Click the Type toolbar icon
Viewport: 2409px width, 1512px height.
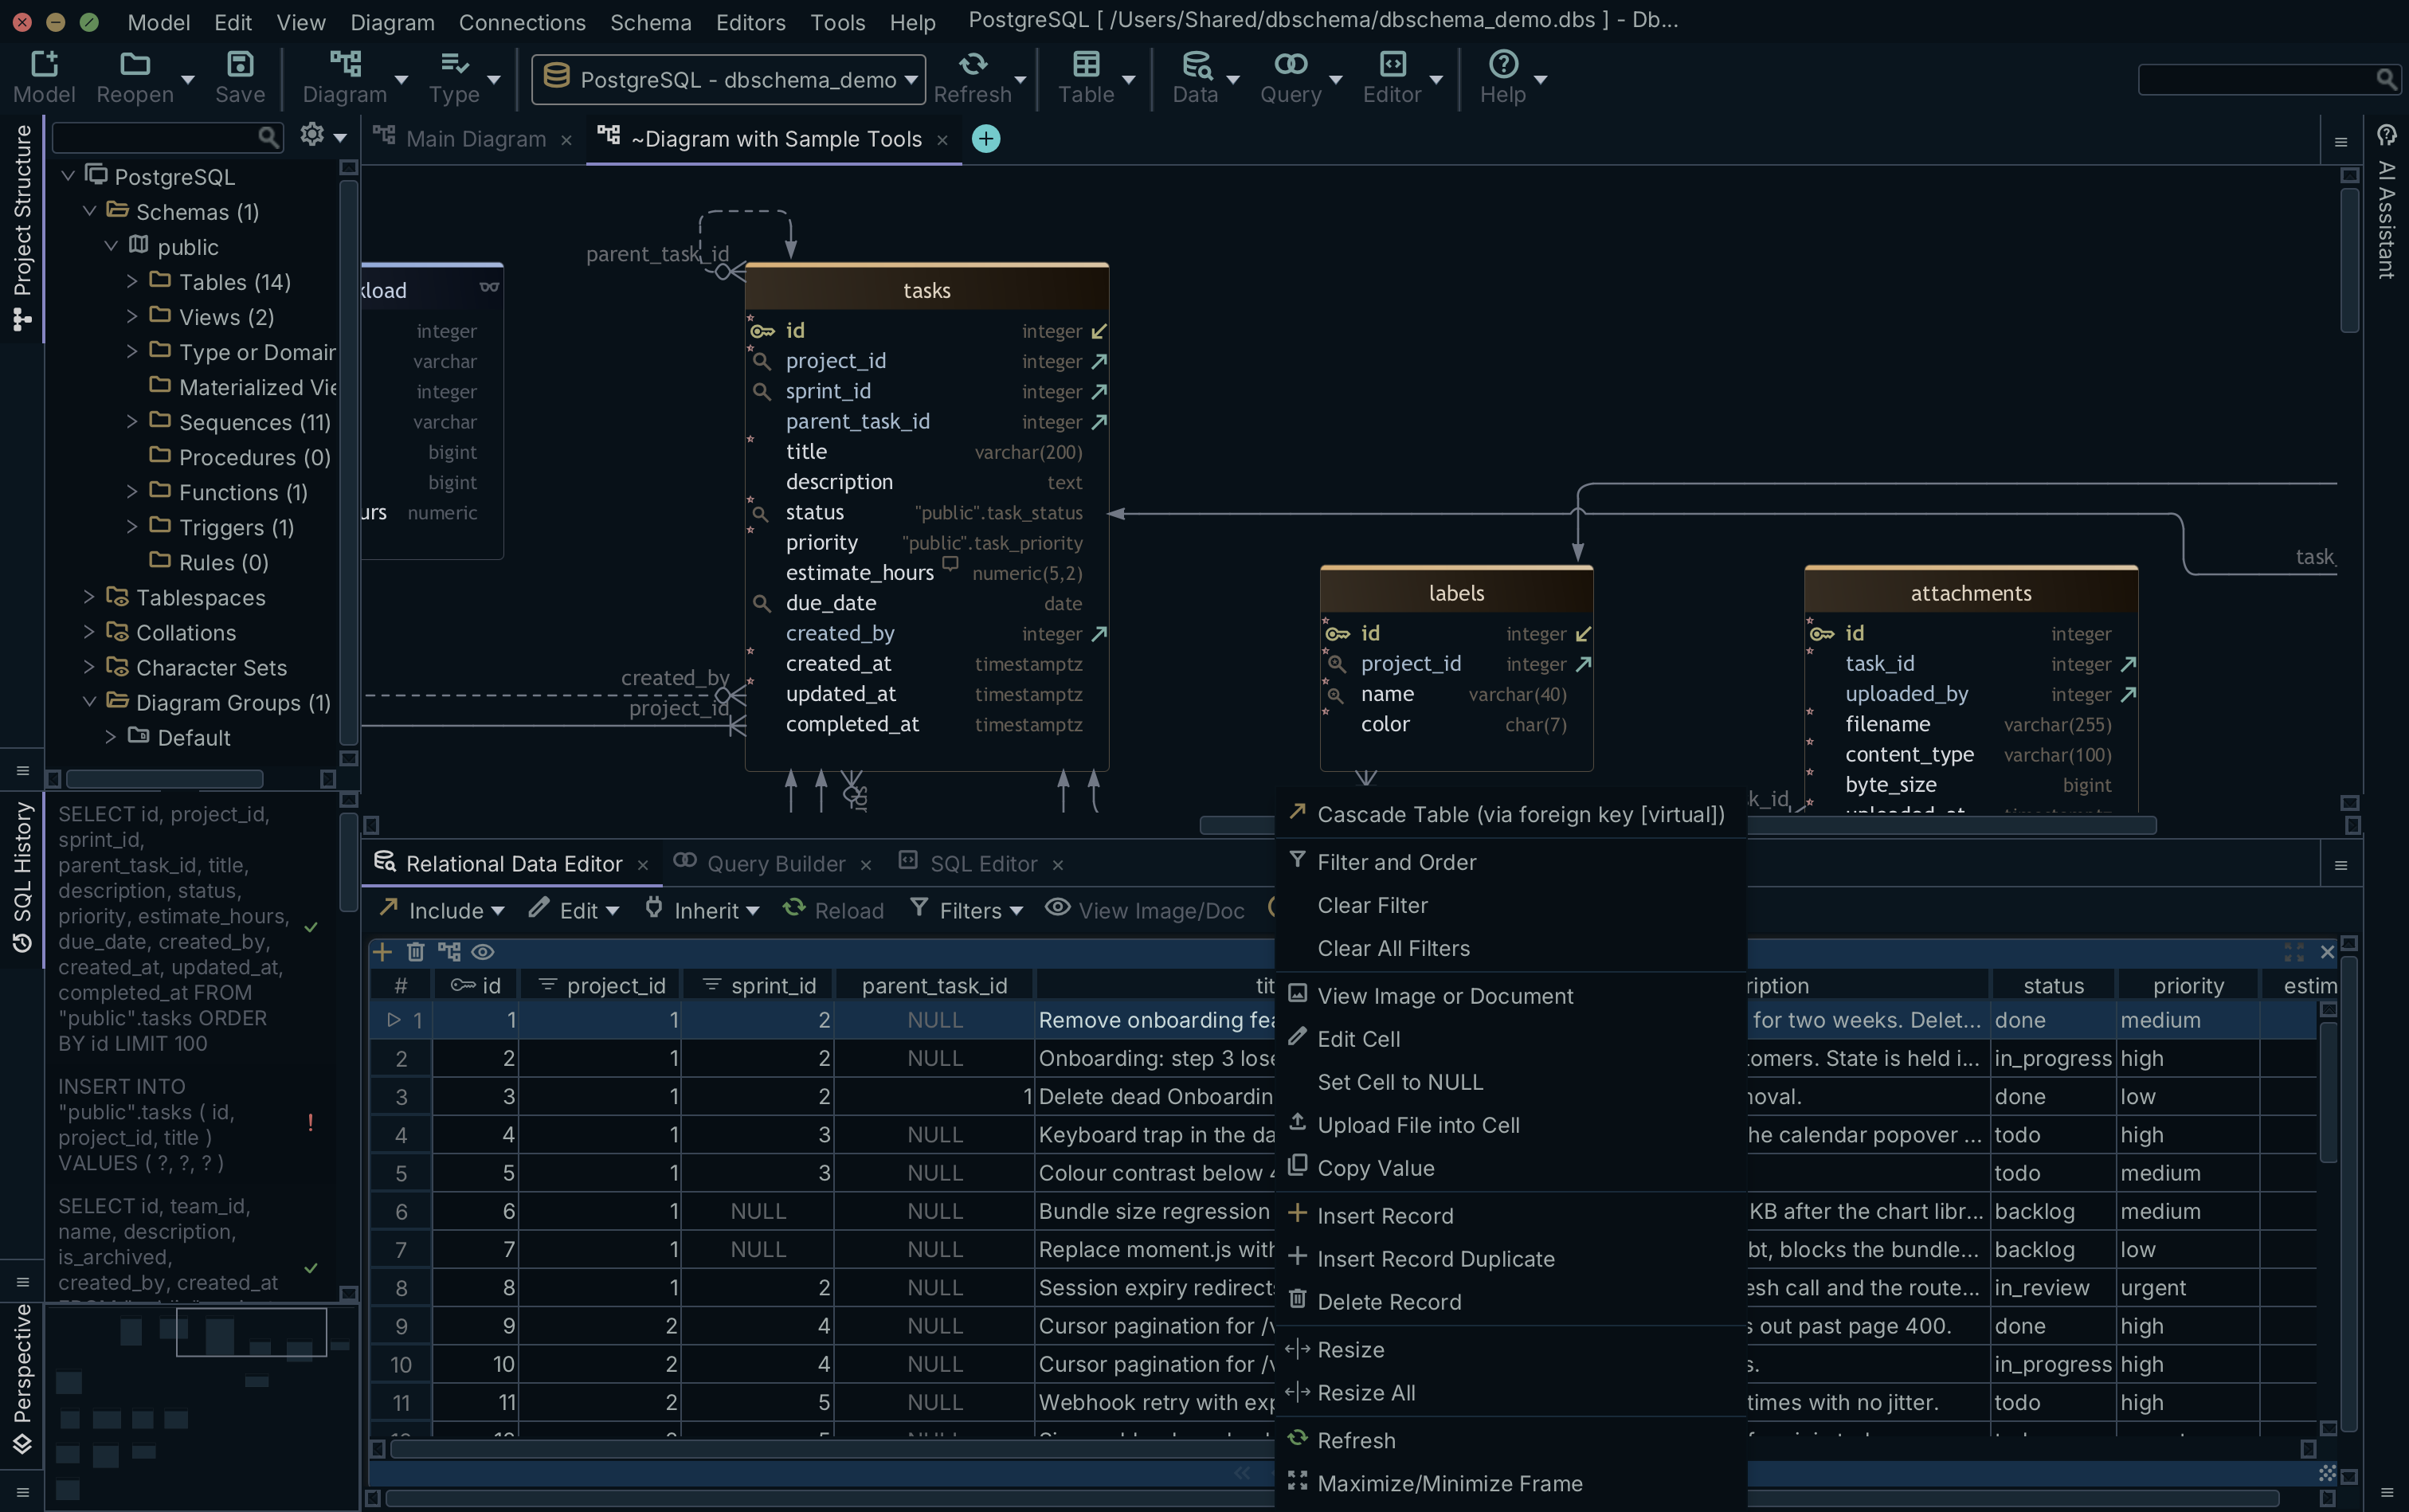coord(454,65)
